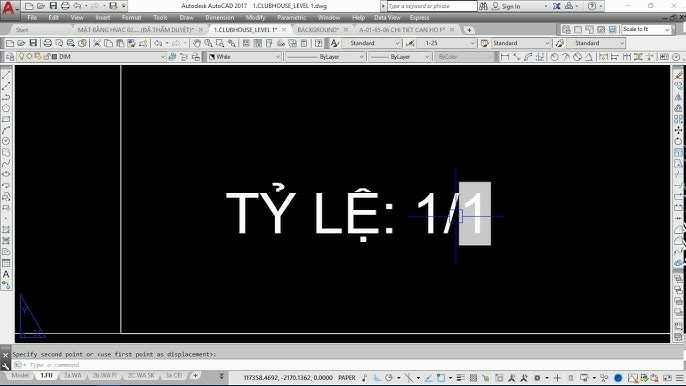Select the Rectangle draw tool

[6, 119]
